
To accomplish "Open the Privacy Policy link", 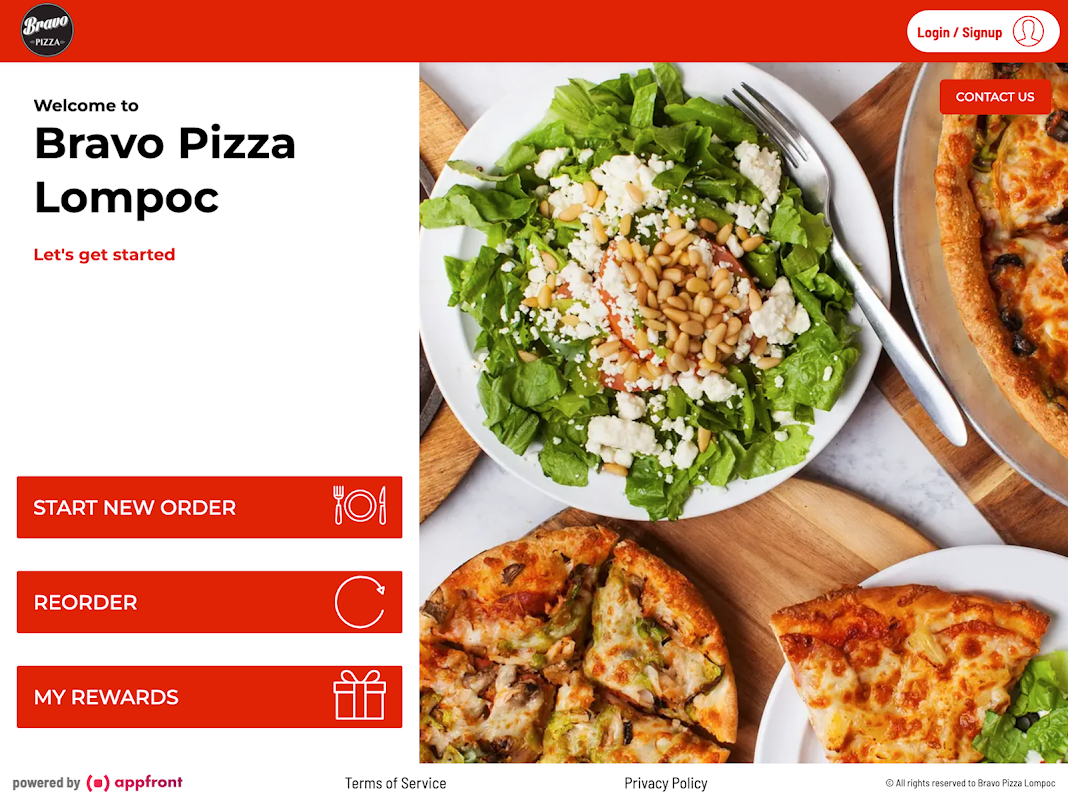I will click(665, 783).
